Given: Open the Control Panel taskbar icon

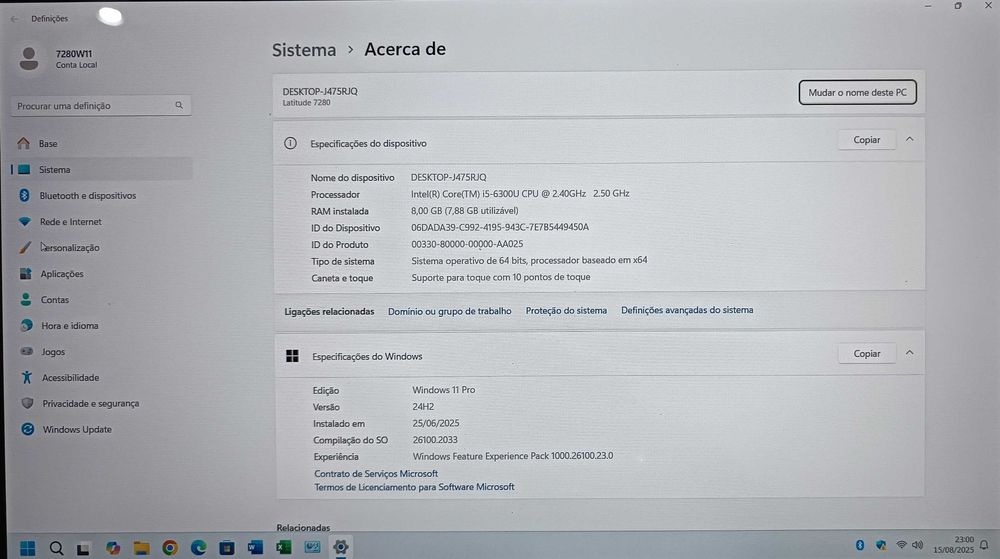Looking at the screenshot, I should coord(312,547).
